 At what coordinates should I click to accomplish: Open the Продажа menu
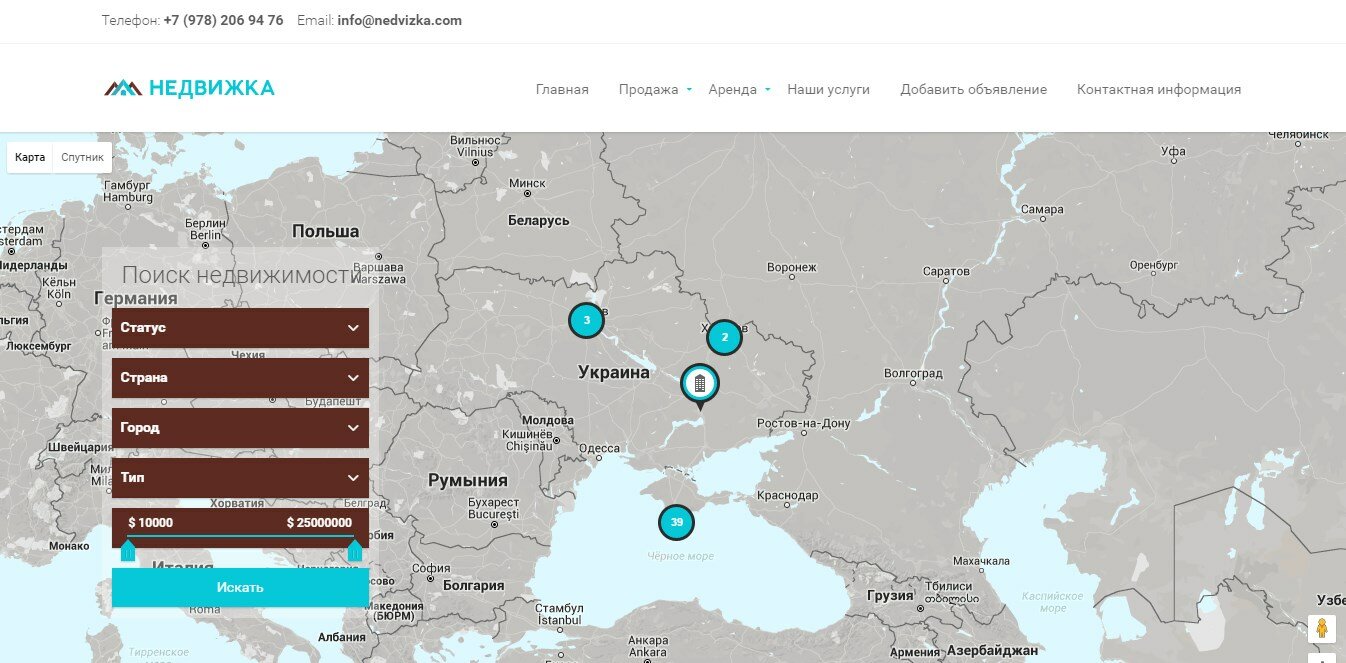649,89
